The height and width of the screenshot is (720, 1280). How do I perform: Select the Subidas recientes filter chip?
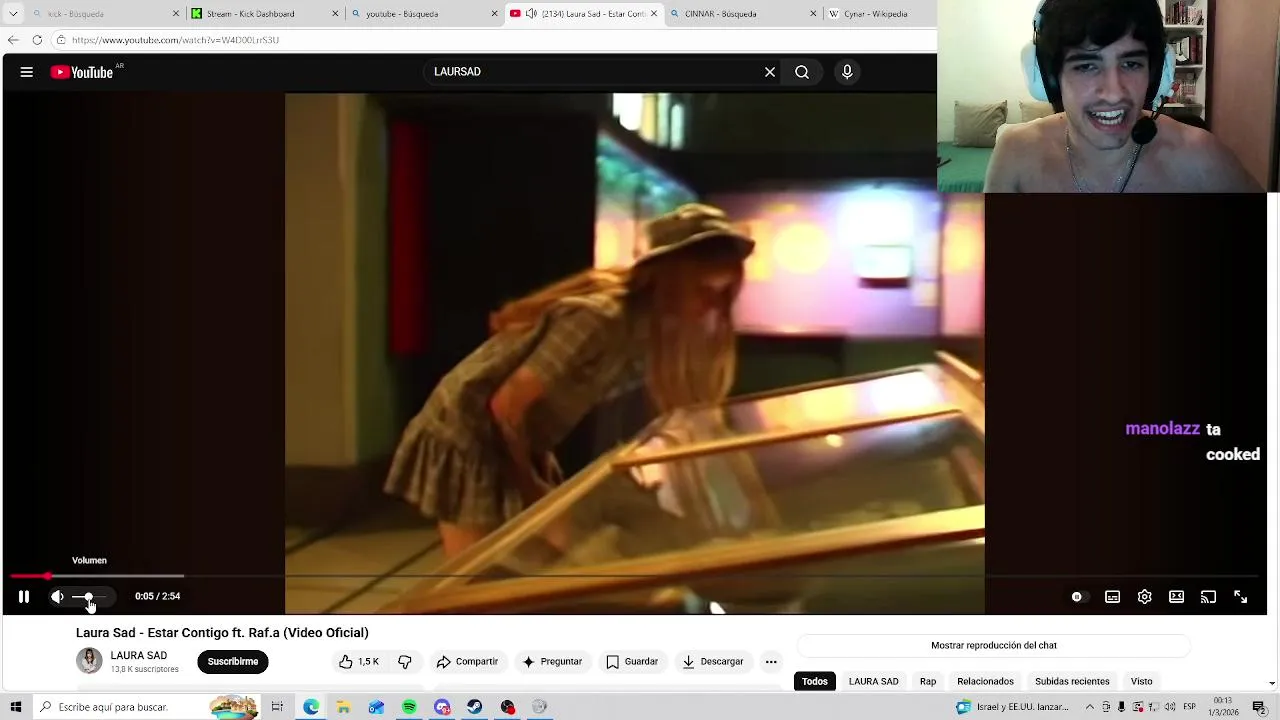point(1072,681)
